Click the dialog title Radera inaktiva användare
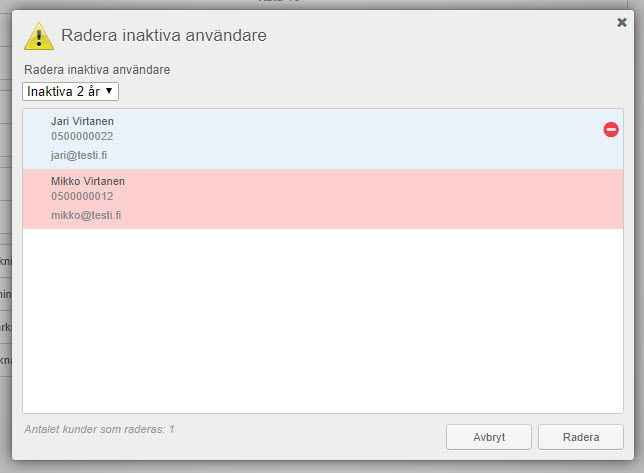 click(163, 35)
